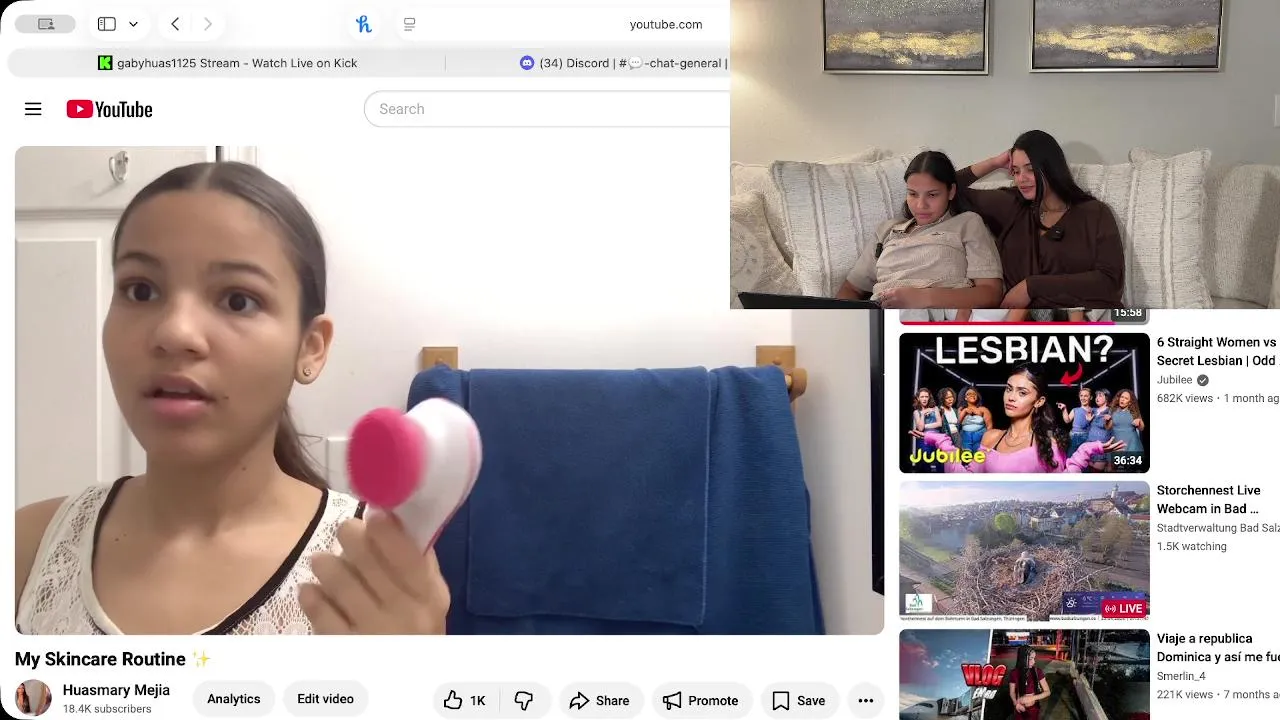Viewport: 1280px width, 720px height.
Task: Open the sidebar options dropdown arrow
Action: click(133, 24)
